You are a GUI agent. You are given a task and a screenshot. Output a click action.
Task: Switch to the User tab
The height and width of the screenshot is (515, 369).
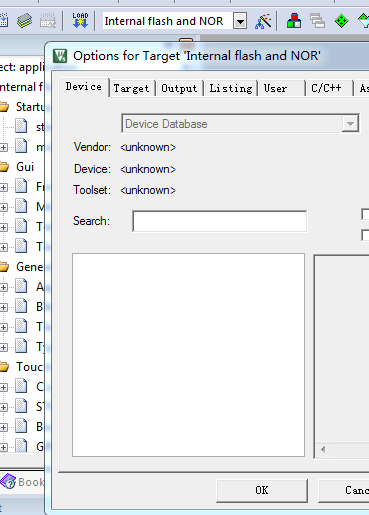[x=281, y=88]
